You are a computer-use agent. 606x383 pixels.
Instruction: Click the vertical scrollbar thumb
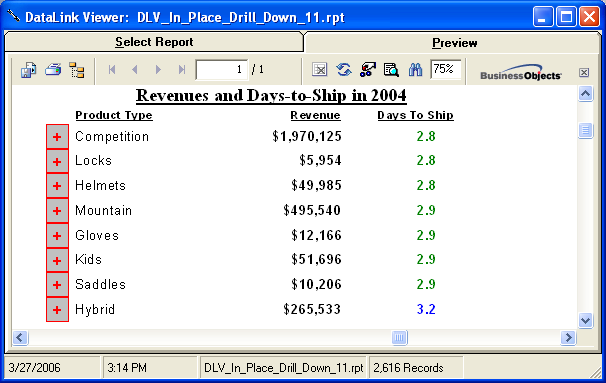click(586, 130)
